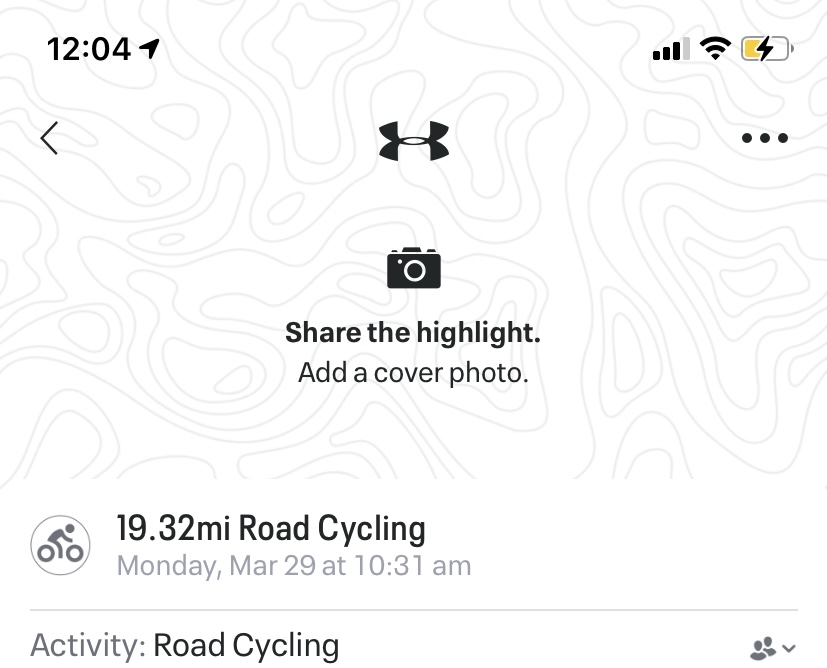Tap the camera icon to add photo
827x668 pixels.
[414, 268]
